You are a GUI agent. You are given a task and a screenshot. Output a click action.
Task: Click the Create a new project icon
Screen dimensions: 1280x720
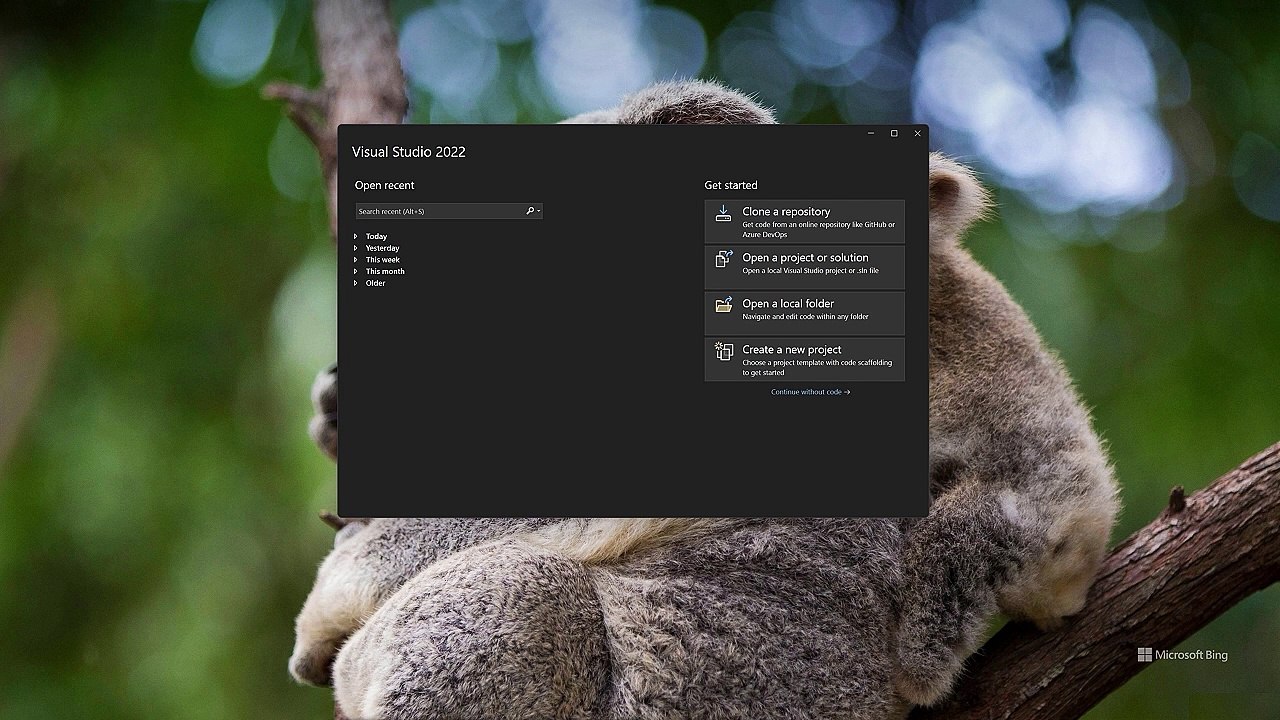[x=723, y=351]
